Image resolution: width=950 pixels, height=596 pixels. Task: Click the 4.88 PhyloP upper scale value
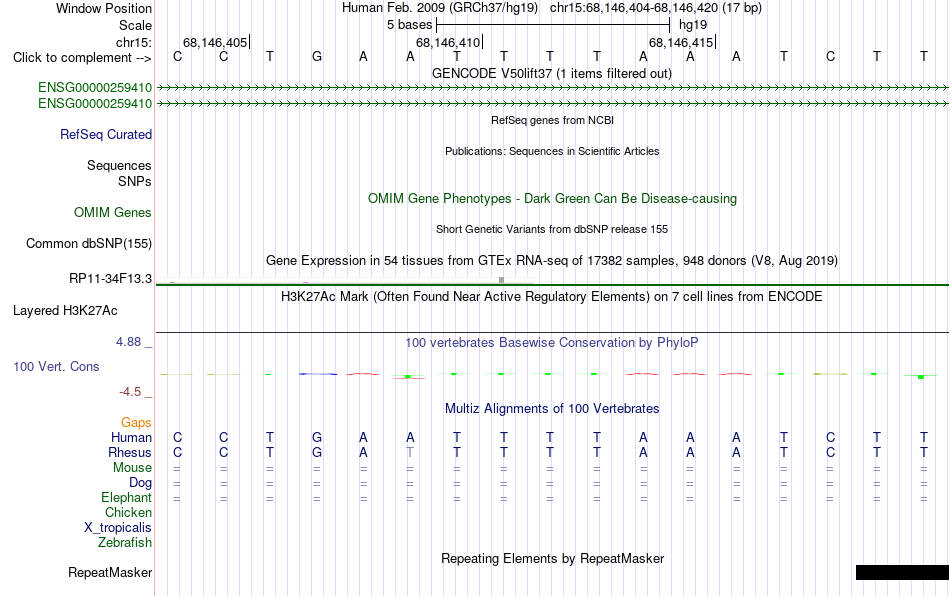[x=128, y=342]
